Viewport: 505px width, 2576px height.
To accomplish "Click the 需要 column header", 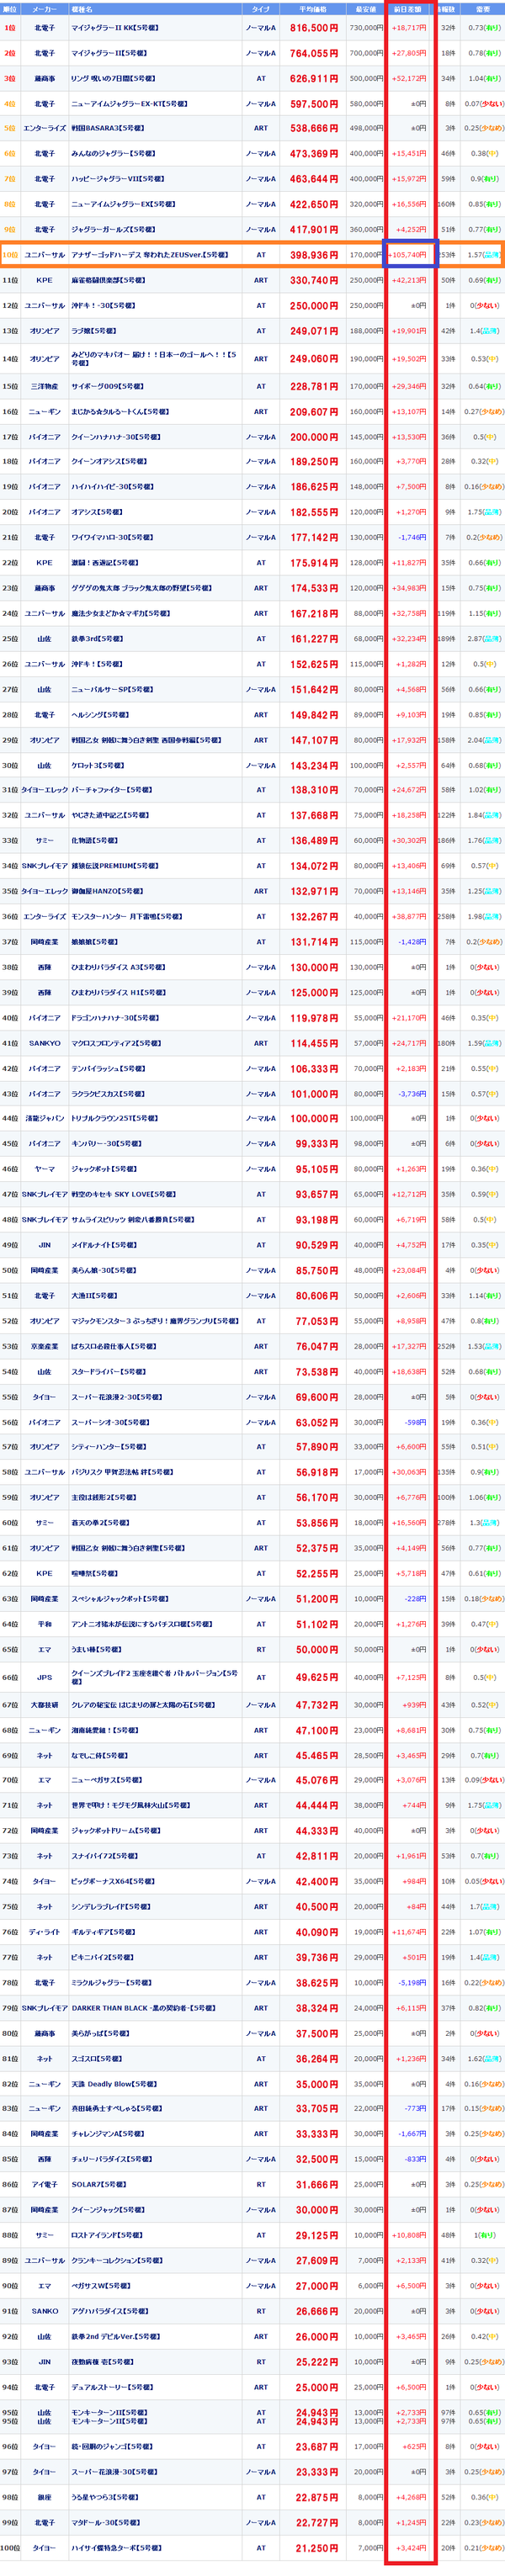I will 482,8.
